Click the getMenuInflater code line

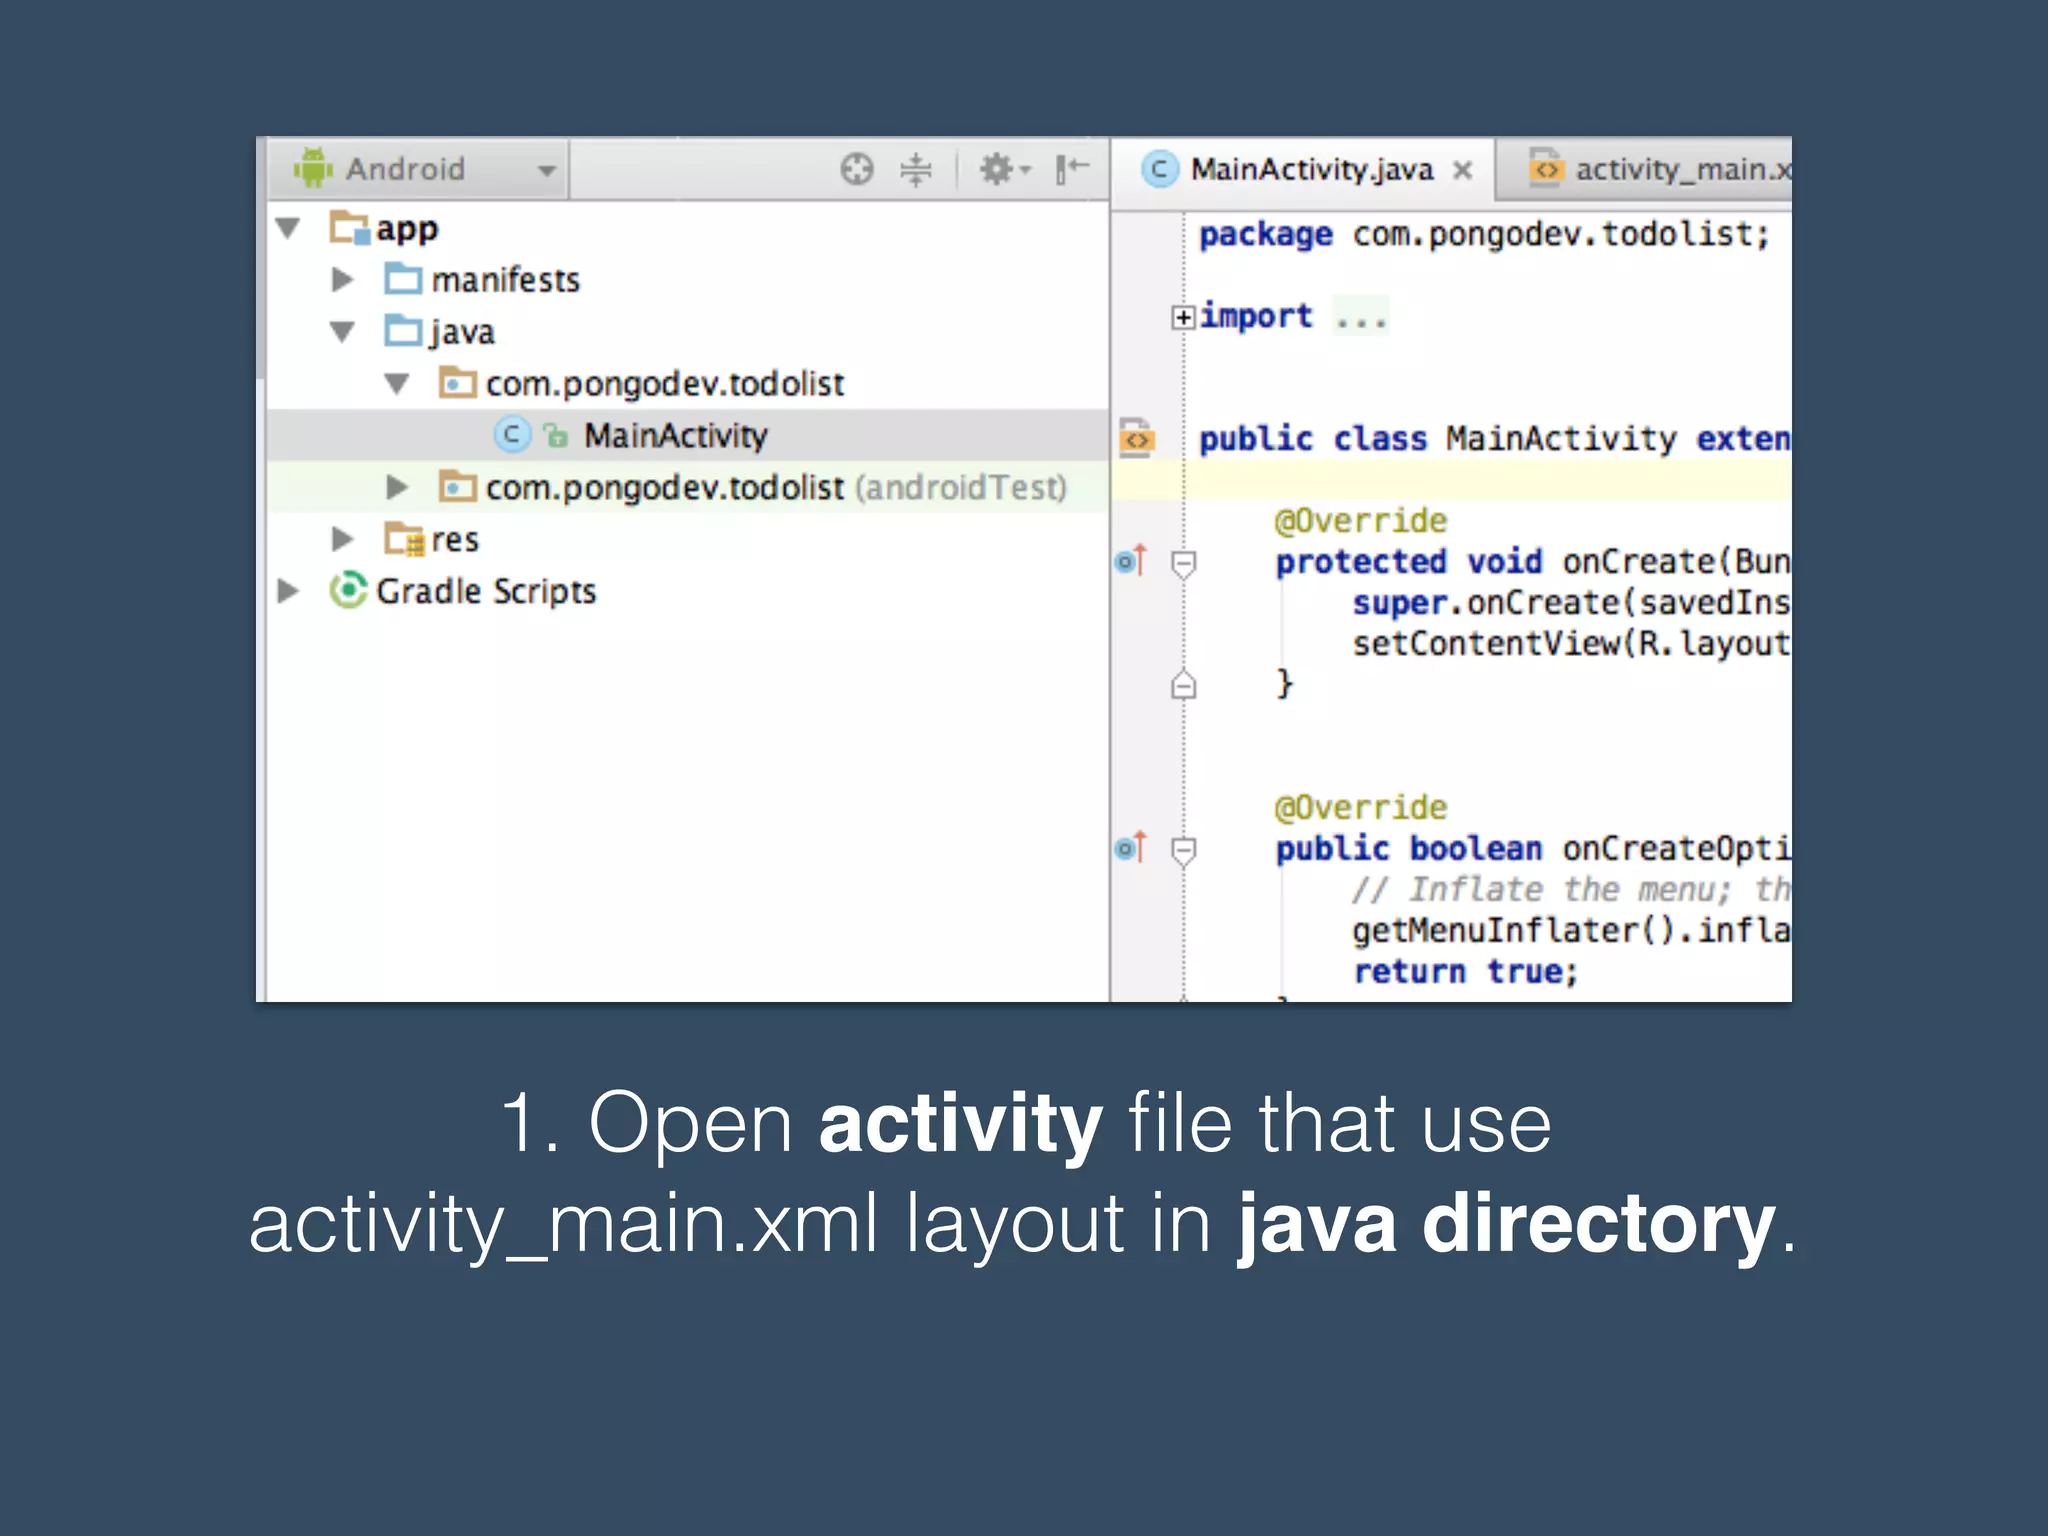click(1571, 931)
